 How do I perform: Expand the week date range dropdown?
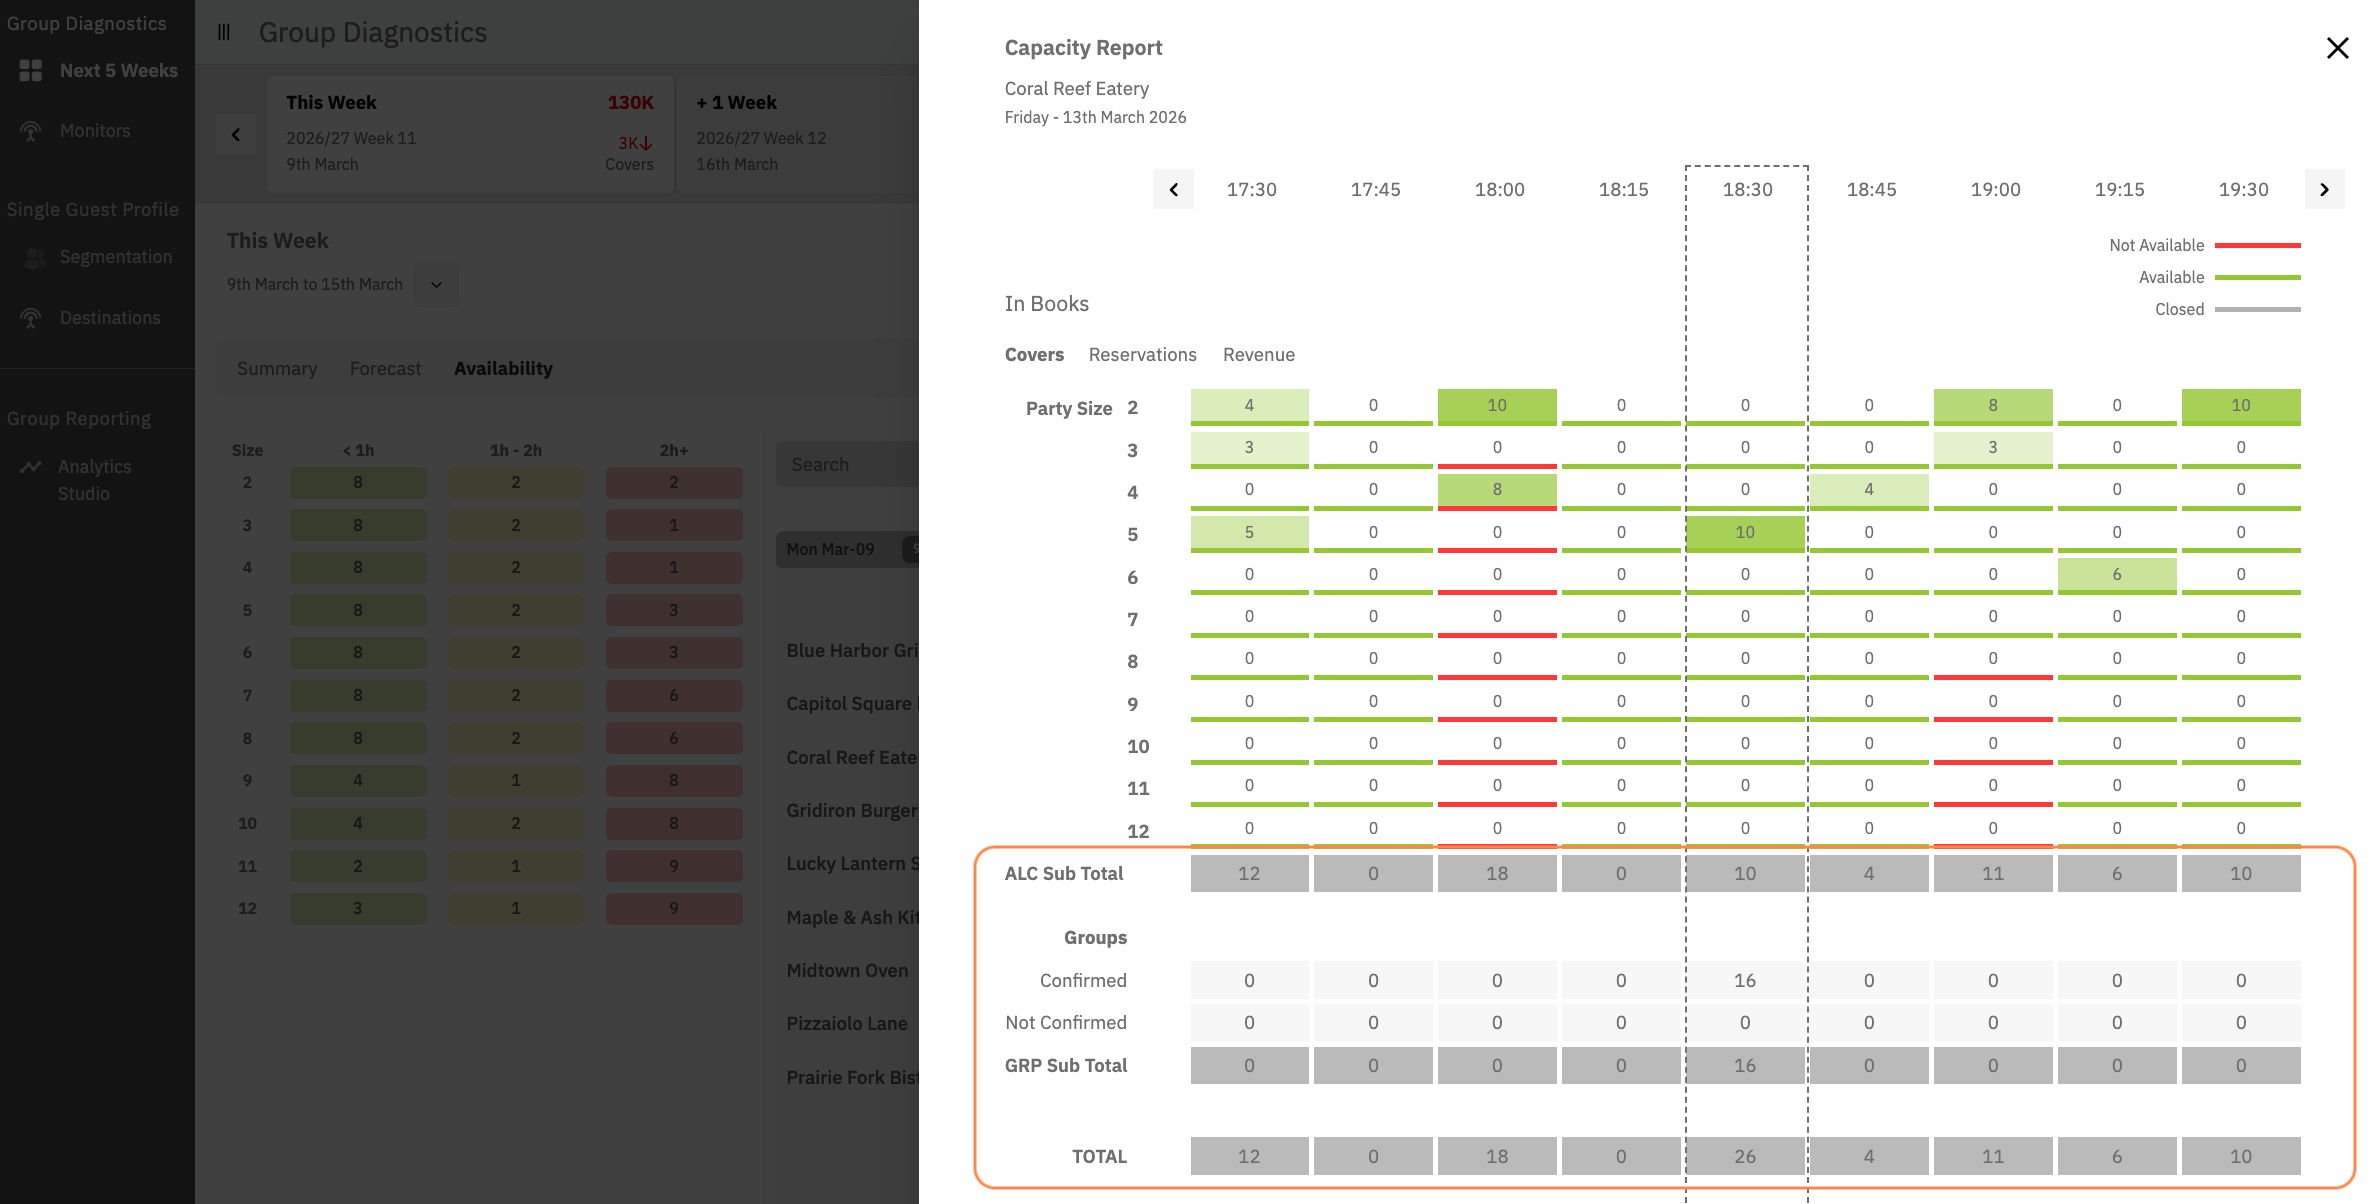point(436,285)
